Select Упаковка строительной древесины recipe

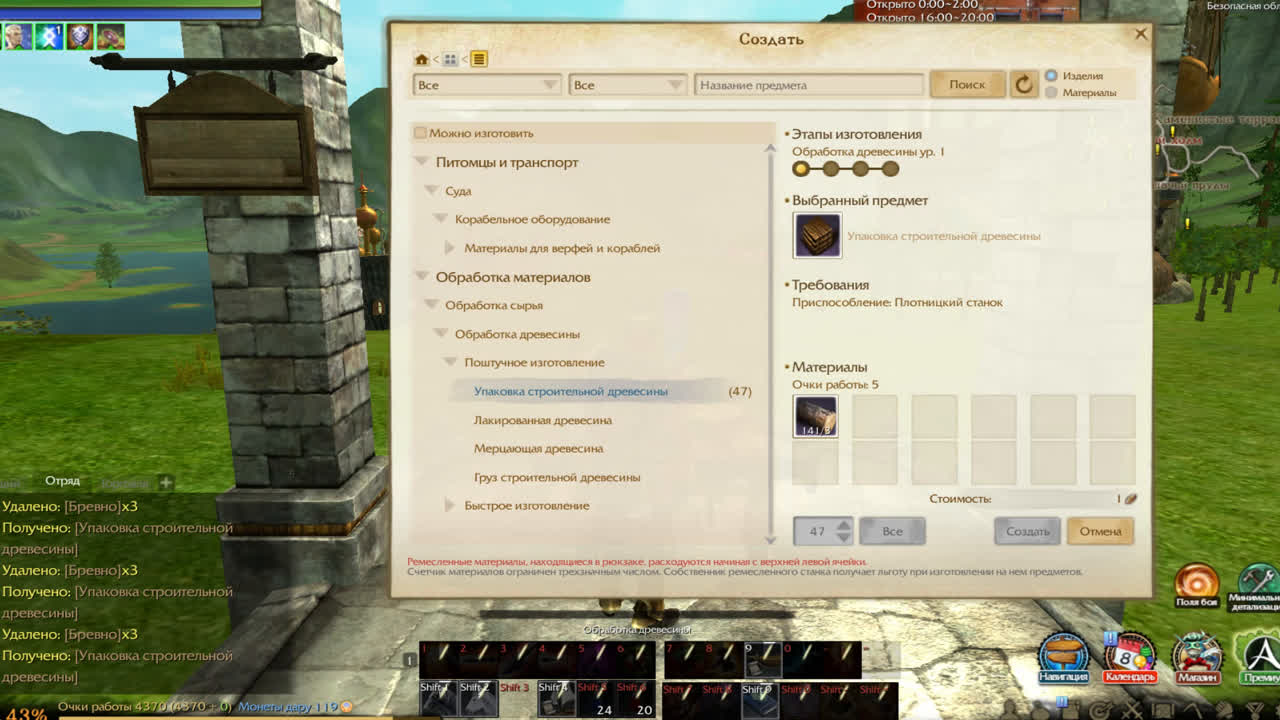tap(570, 391)
